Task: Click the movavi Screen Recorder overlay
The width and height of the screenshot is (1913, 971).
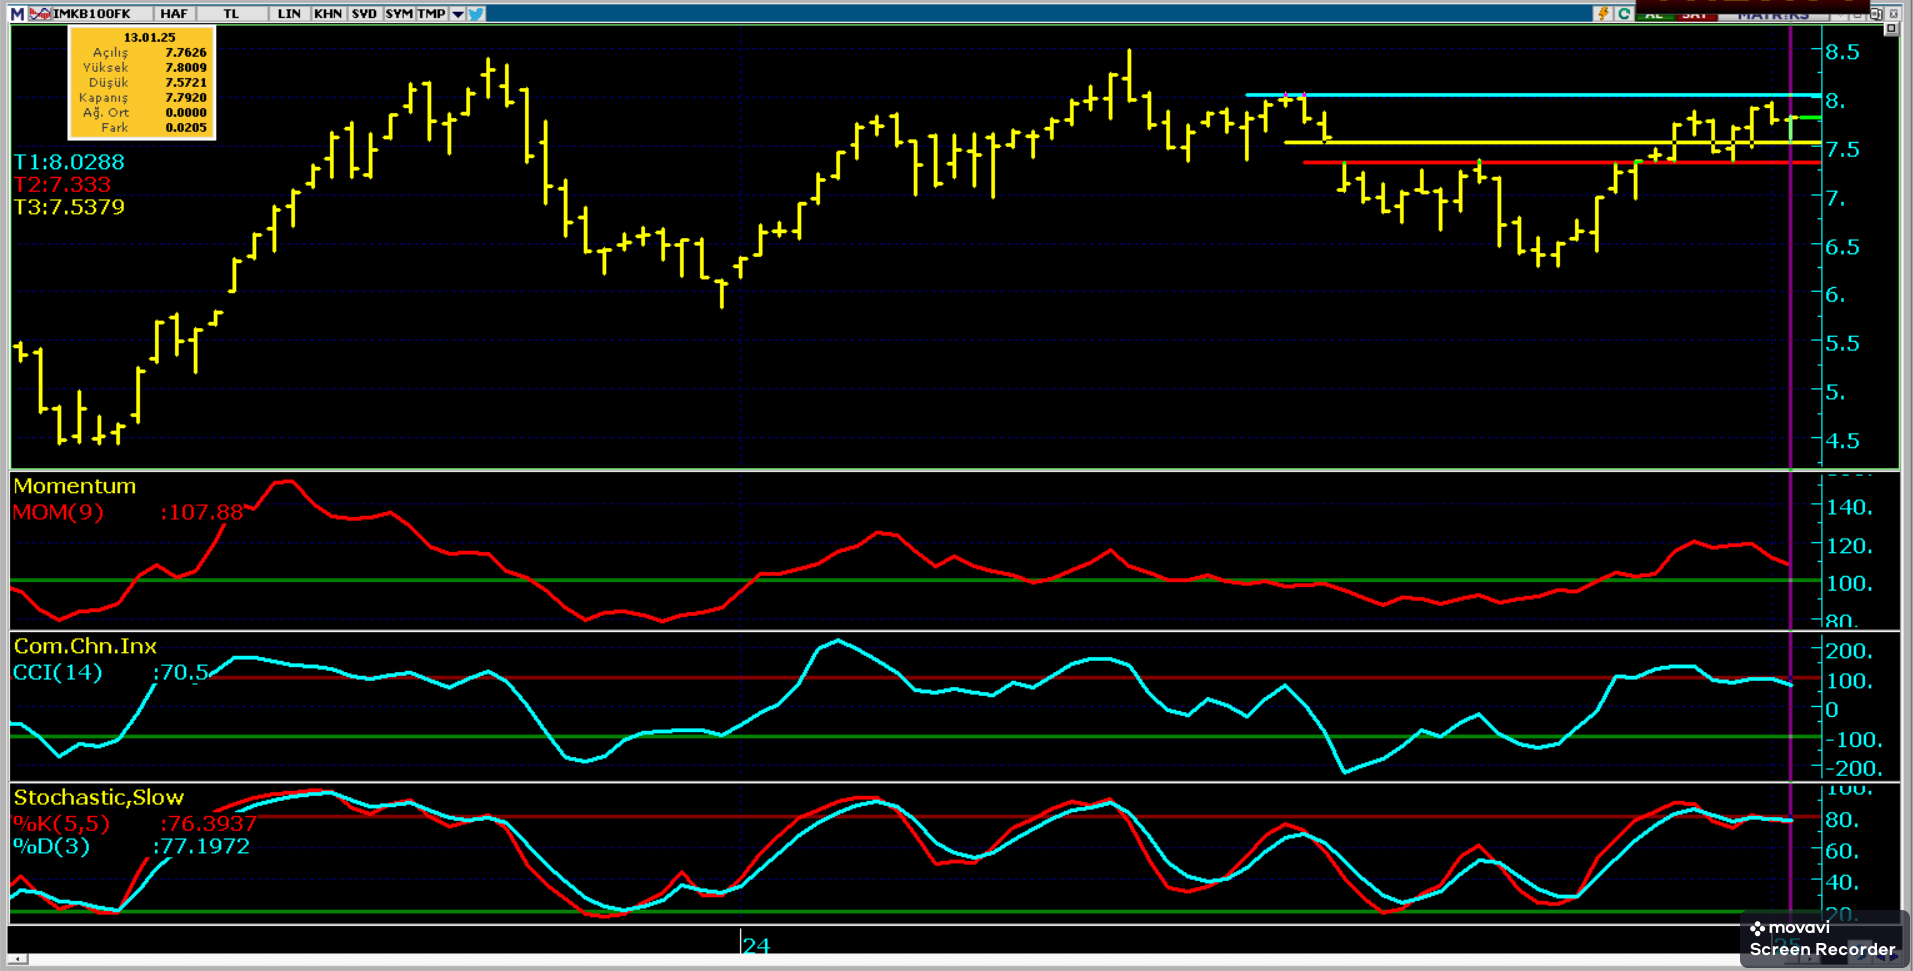Action: pos(1822,940)
